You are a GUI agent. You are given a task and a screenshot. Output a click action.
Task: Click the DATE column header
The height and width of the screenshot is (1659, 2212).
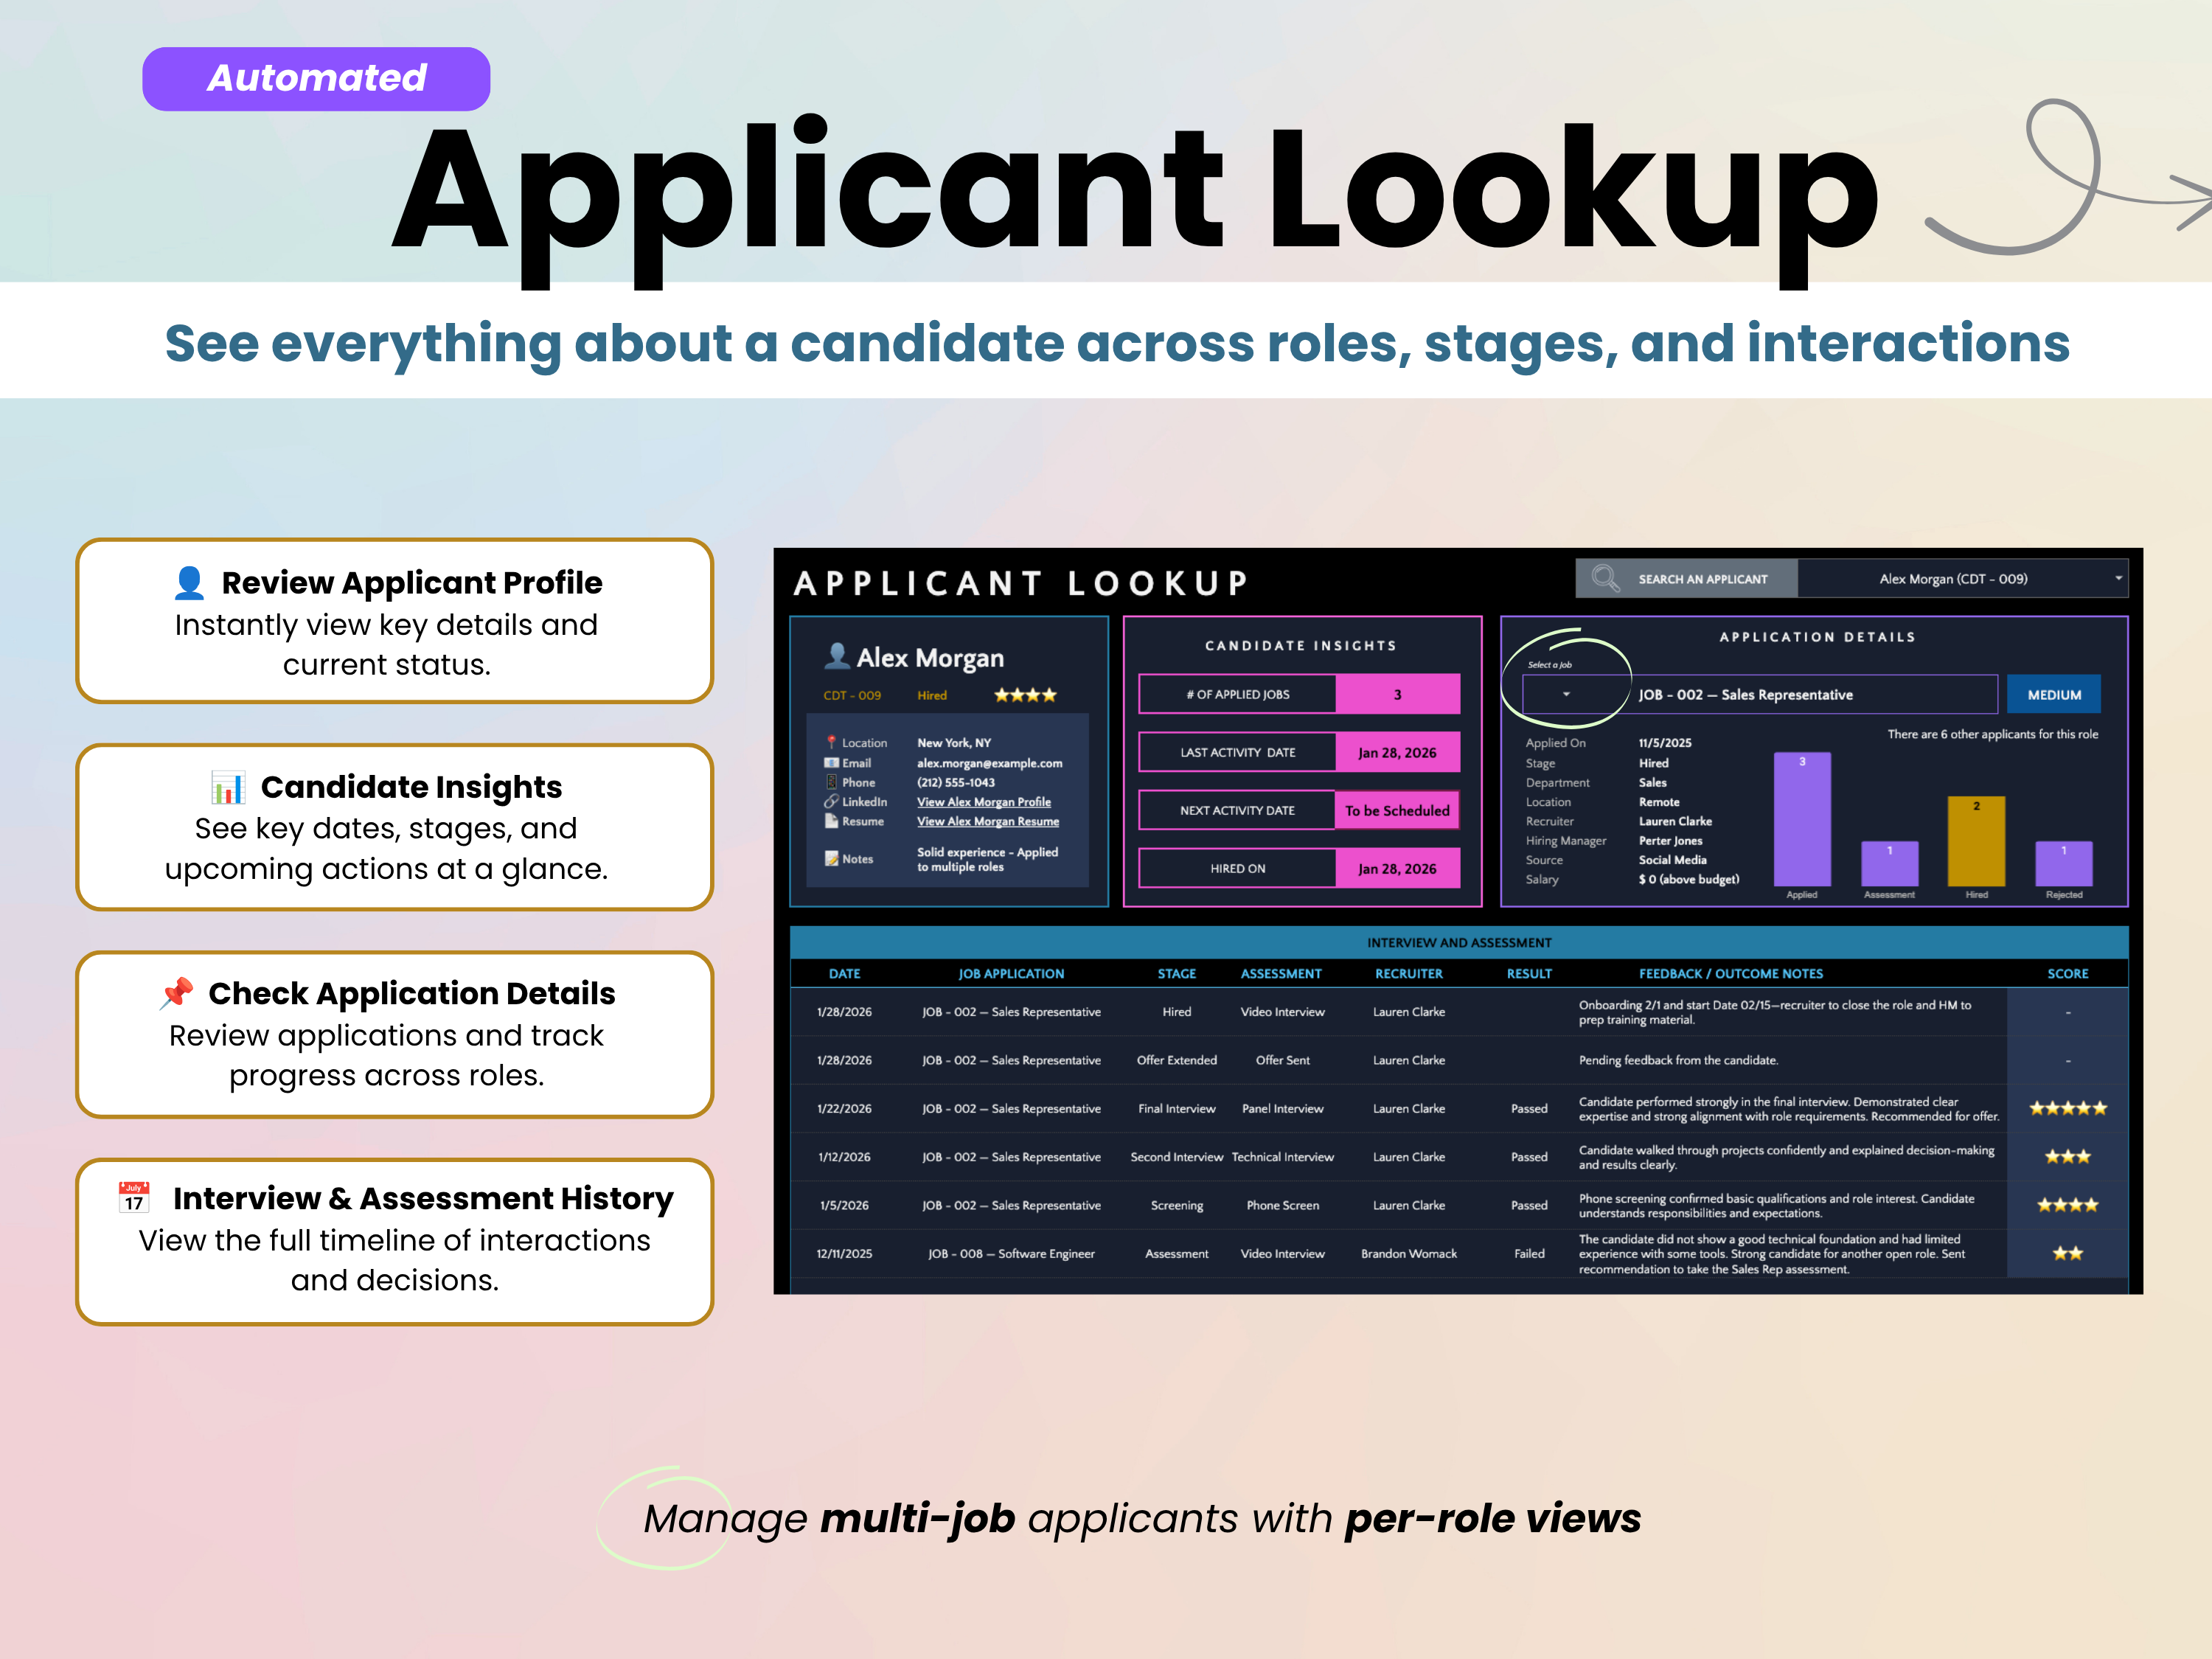pyautogui.click(x=844, y=973)
